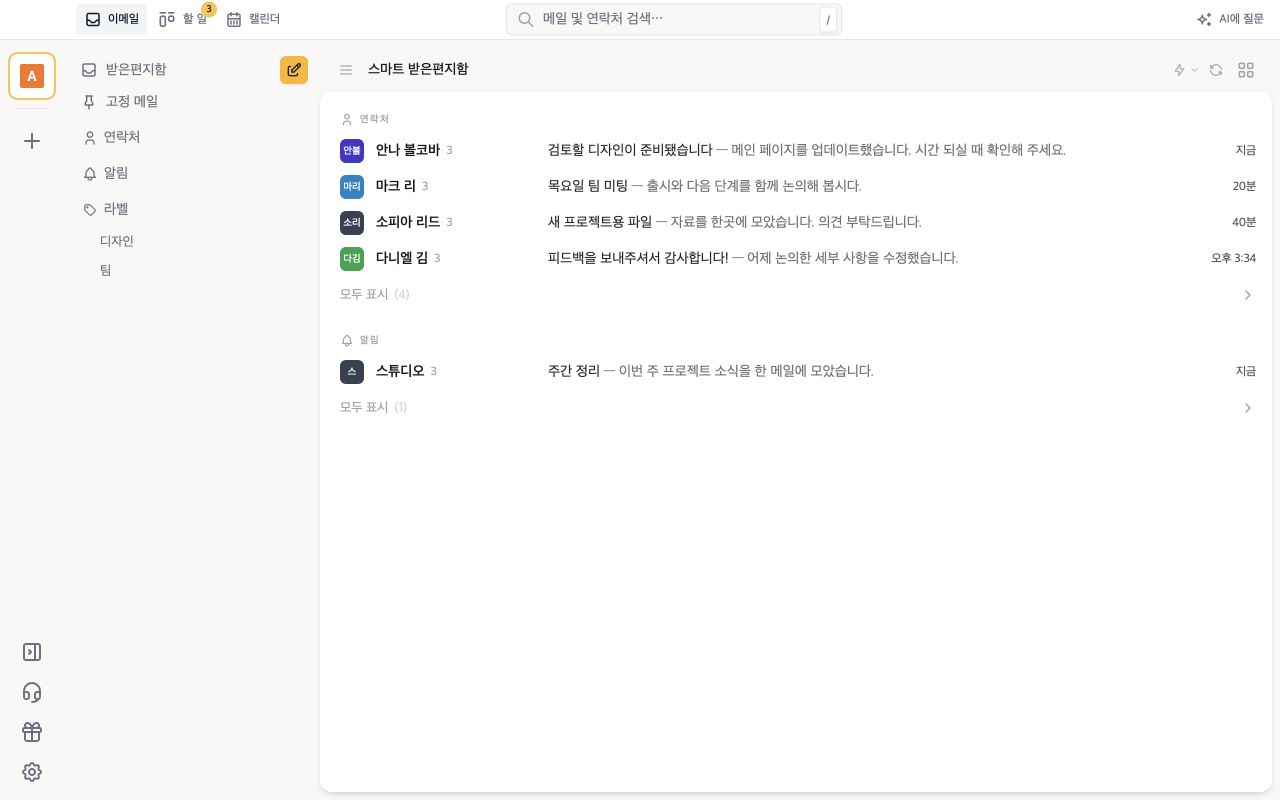Click 모두 표시 (1) under 알림

click(374, 407)
